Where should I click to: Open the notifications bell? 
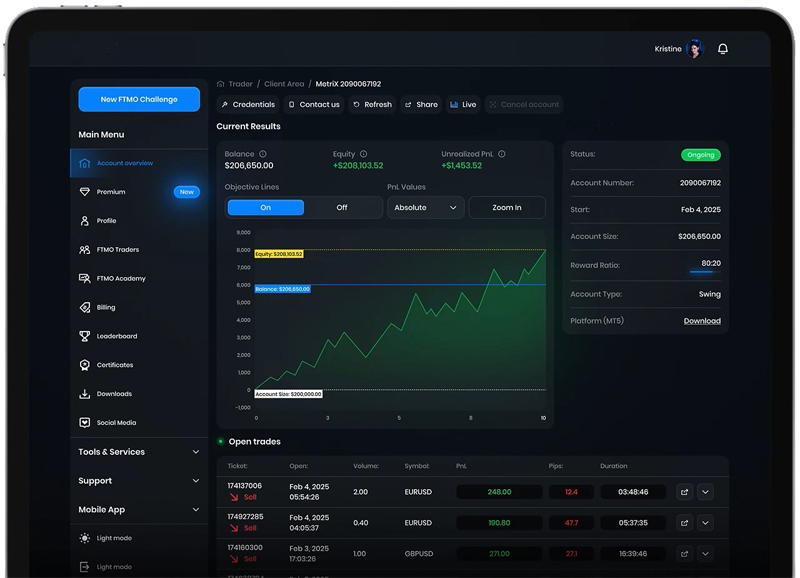pos(722,49)
